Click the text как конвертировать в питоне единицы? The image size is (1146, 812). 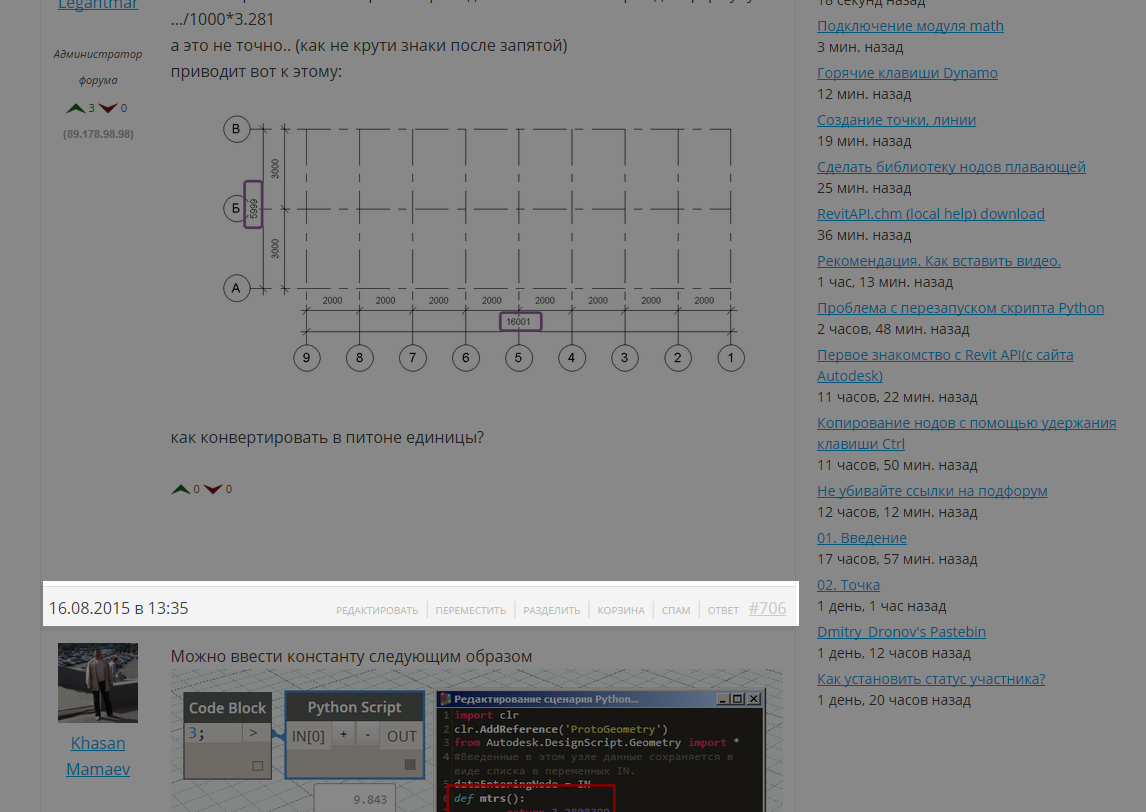[x=327, y=437]
